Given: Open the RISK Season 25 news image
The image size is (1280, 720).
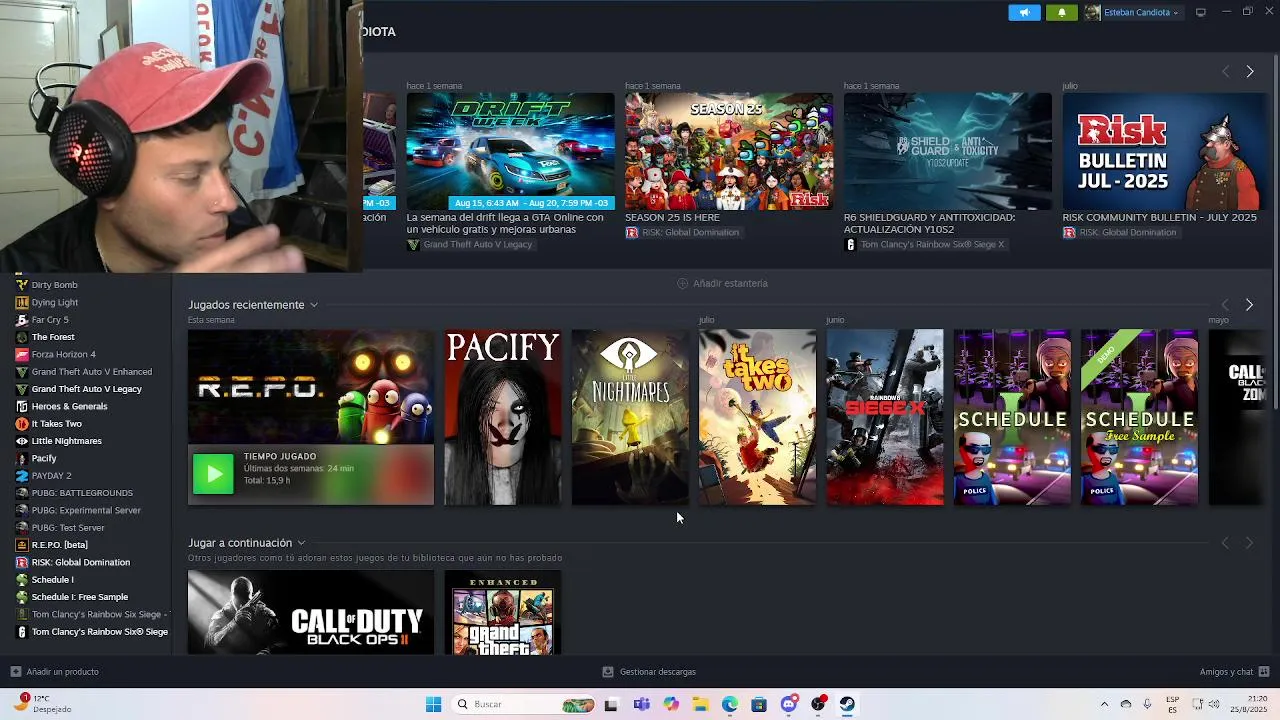Looking at the screenshot, I should (729, 151).
